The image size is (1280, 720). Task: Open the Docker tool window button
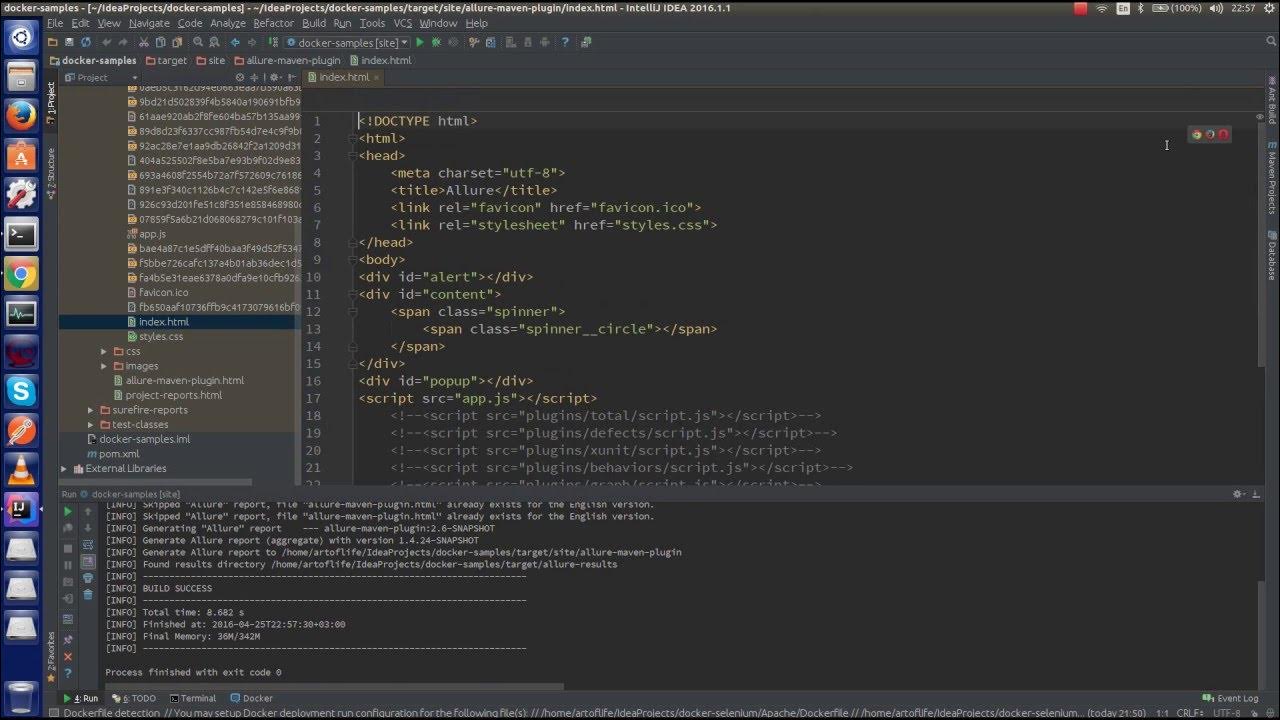[251, 698]
